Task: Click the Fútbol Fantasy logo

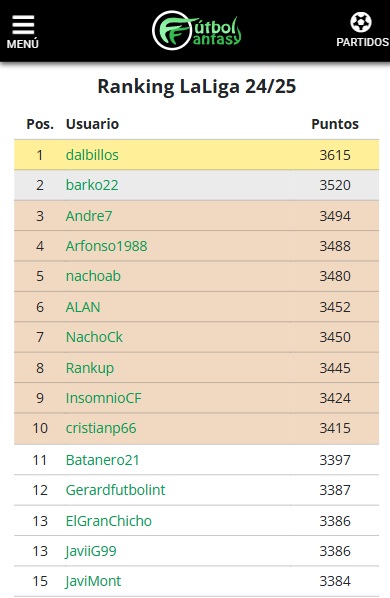Action: click(x=196, y=31)
